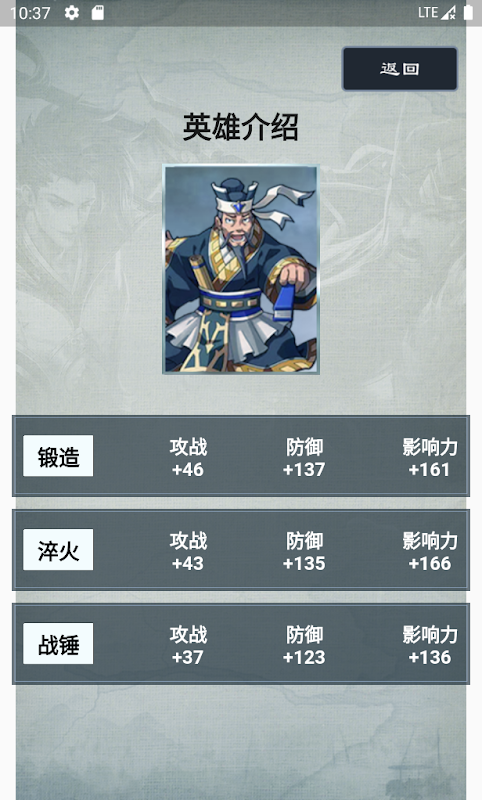Click 防御 +123 stat in 战锤 row
This screenshot has width=482, height=800.
(x=304, y=645)
